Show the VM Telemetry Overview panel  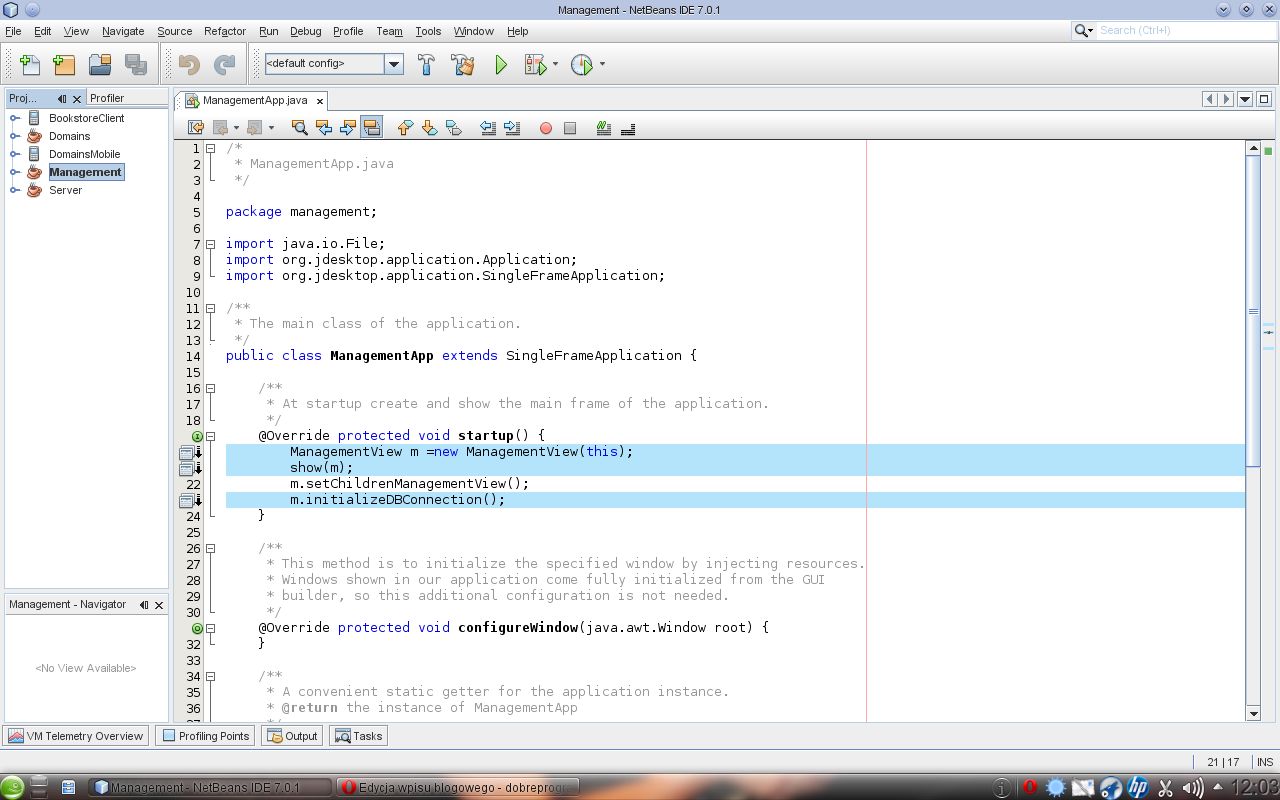[75, 736]
